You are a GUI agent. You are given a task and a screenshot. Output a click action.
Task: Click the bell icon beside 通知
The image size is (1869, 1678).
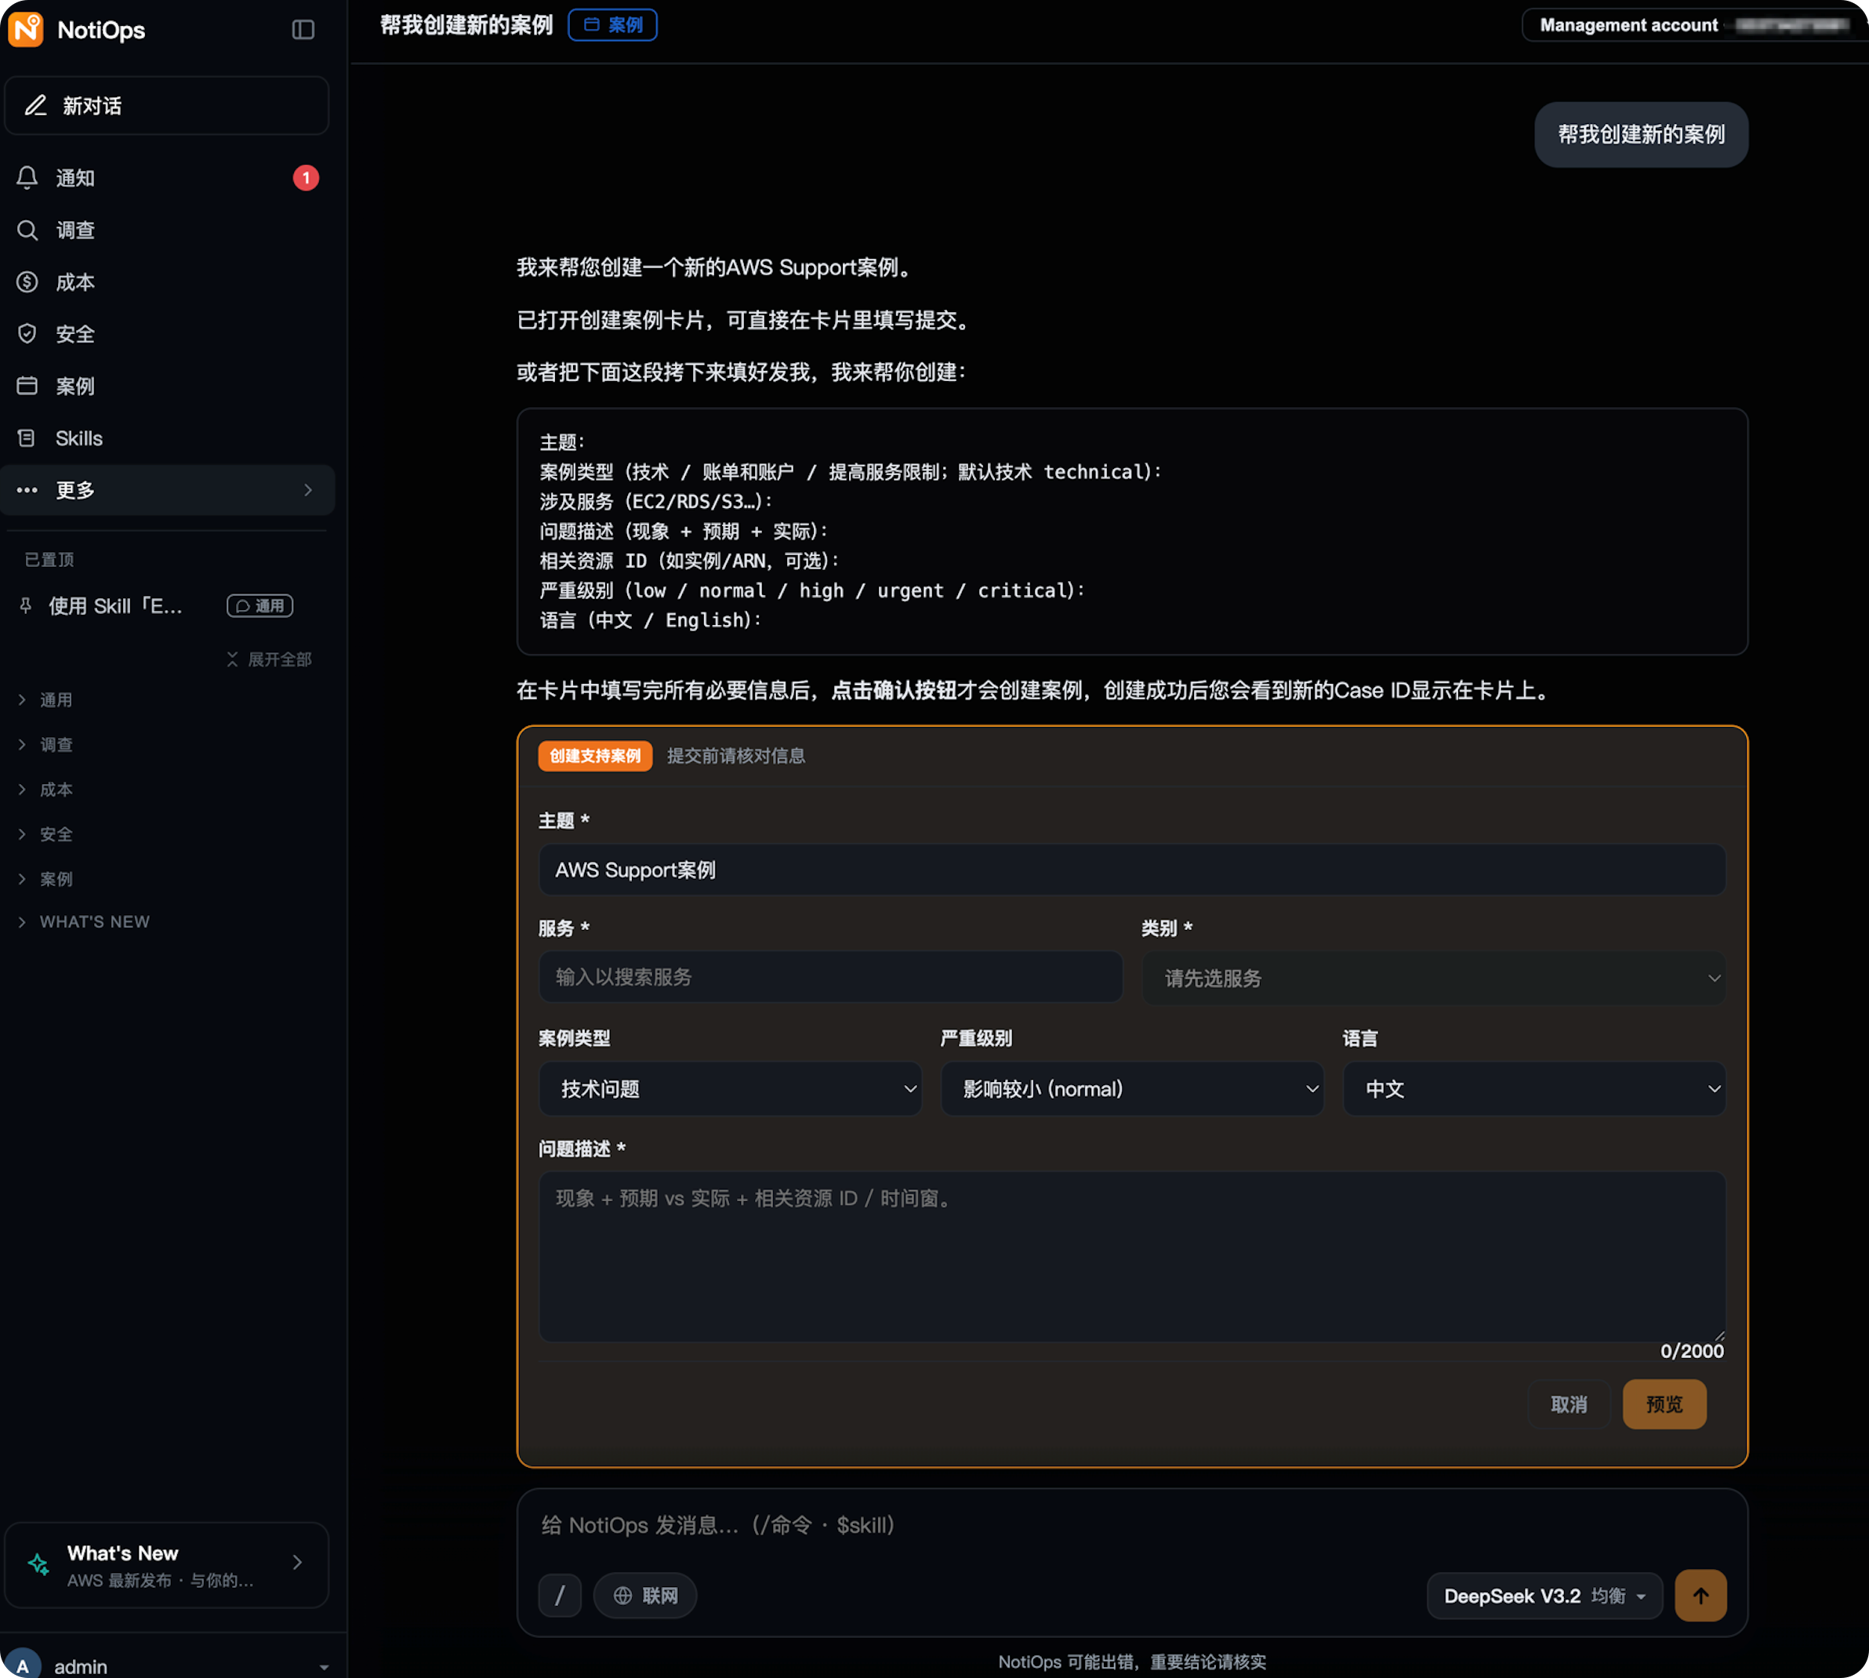click(x=27, y=178)
